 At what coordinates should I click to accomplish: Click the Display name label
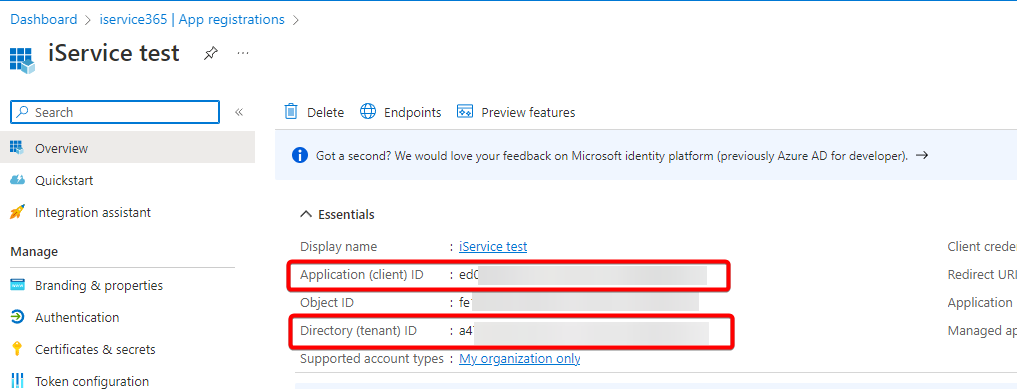[x=338, y=246]
